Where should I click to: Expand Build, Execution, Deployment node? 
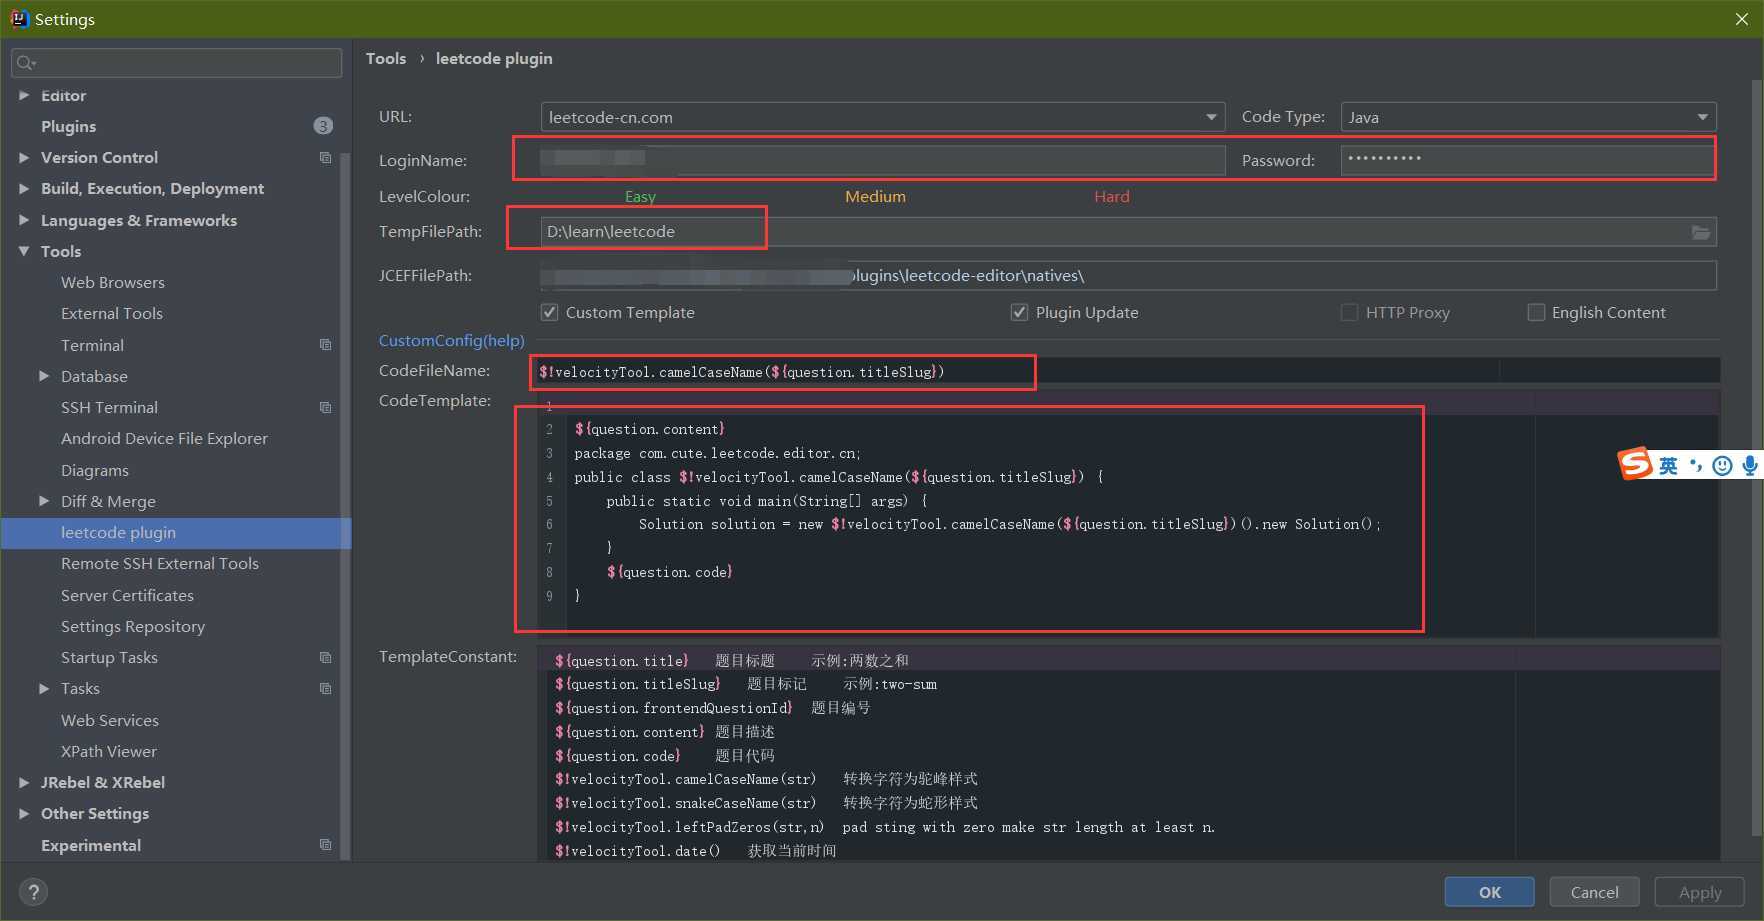click(24, 189)
